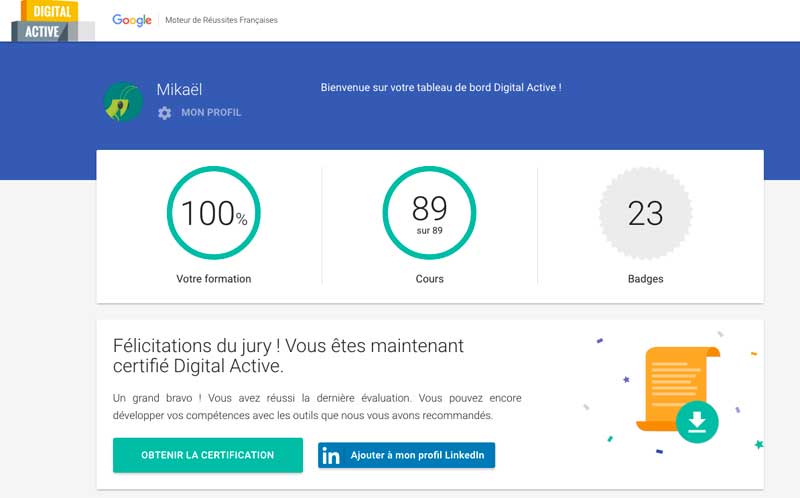The image size is (800, 498).
Task: Click 'Moteur de Réussites Françaises' tagline
Action: pyautogui.click(x=221, y=20)
